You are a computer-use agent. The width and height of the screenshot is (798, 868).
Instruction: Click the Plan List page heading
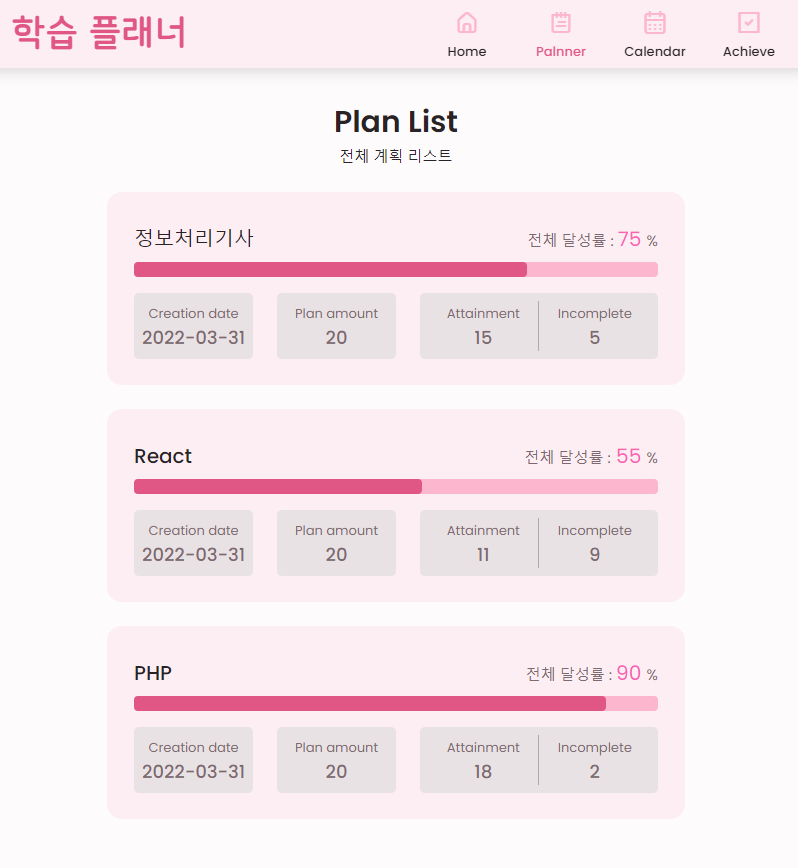tap(396, 121)
